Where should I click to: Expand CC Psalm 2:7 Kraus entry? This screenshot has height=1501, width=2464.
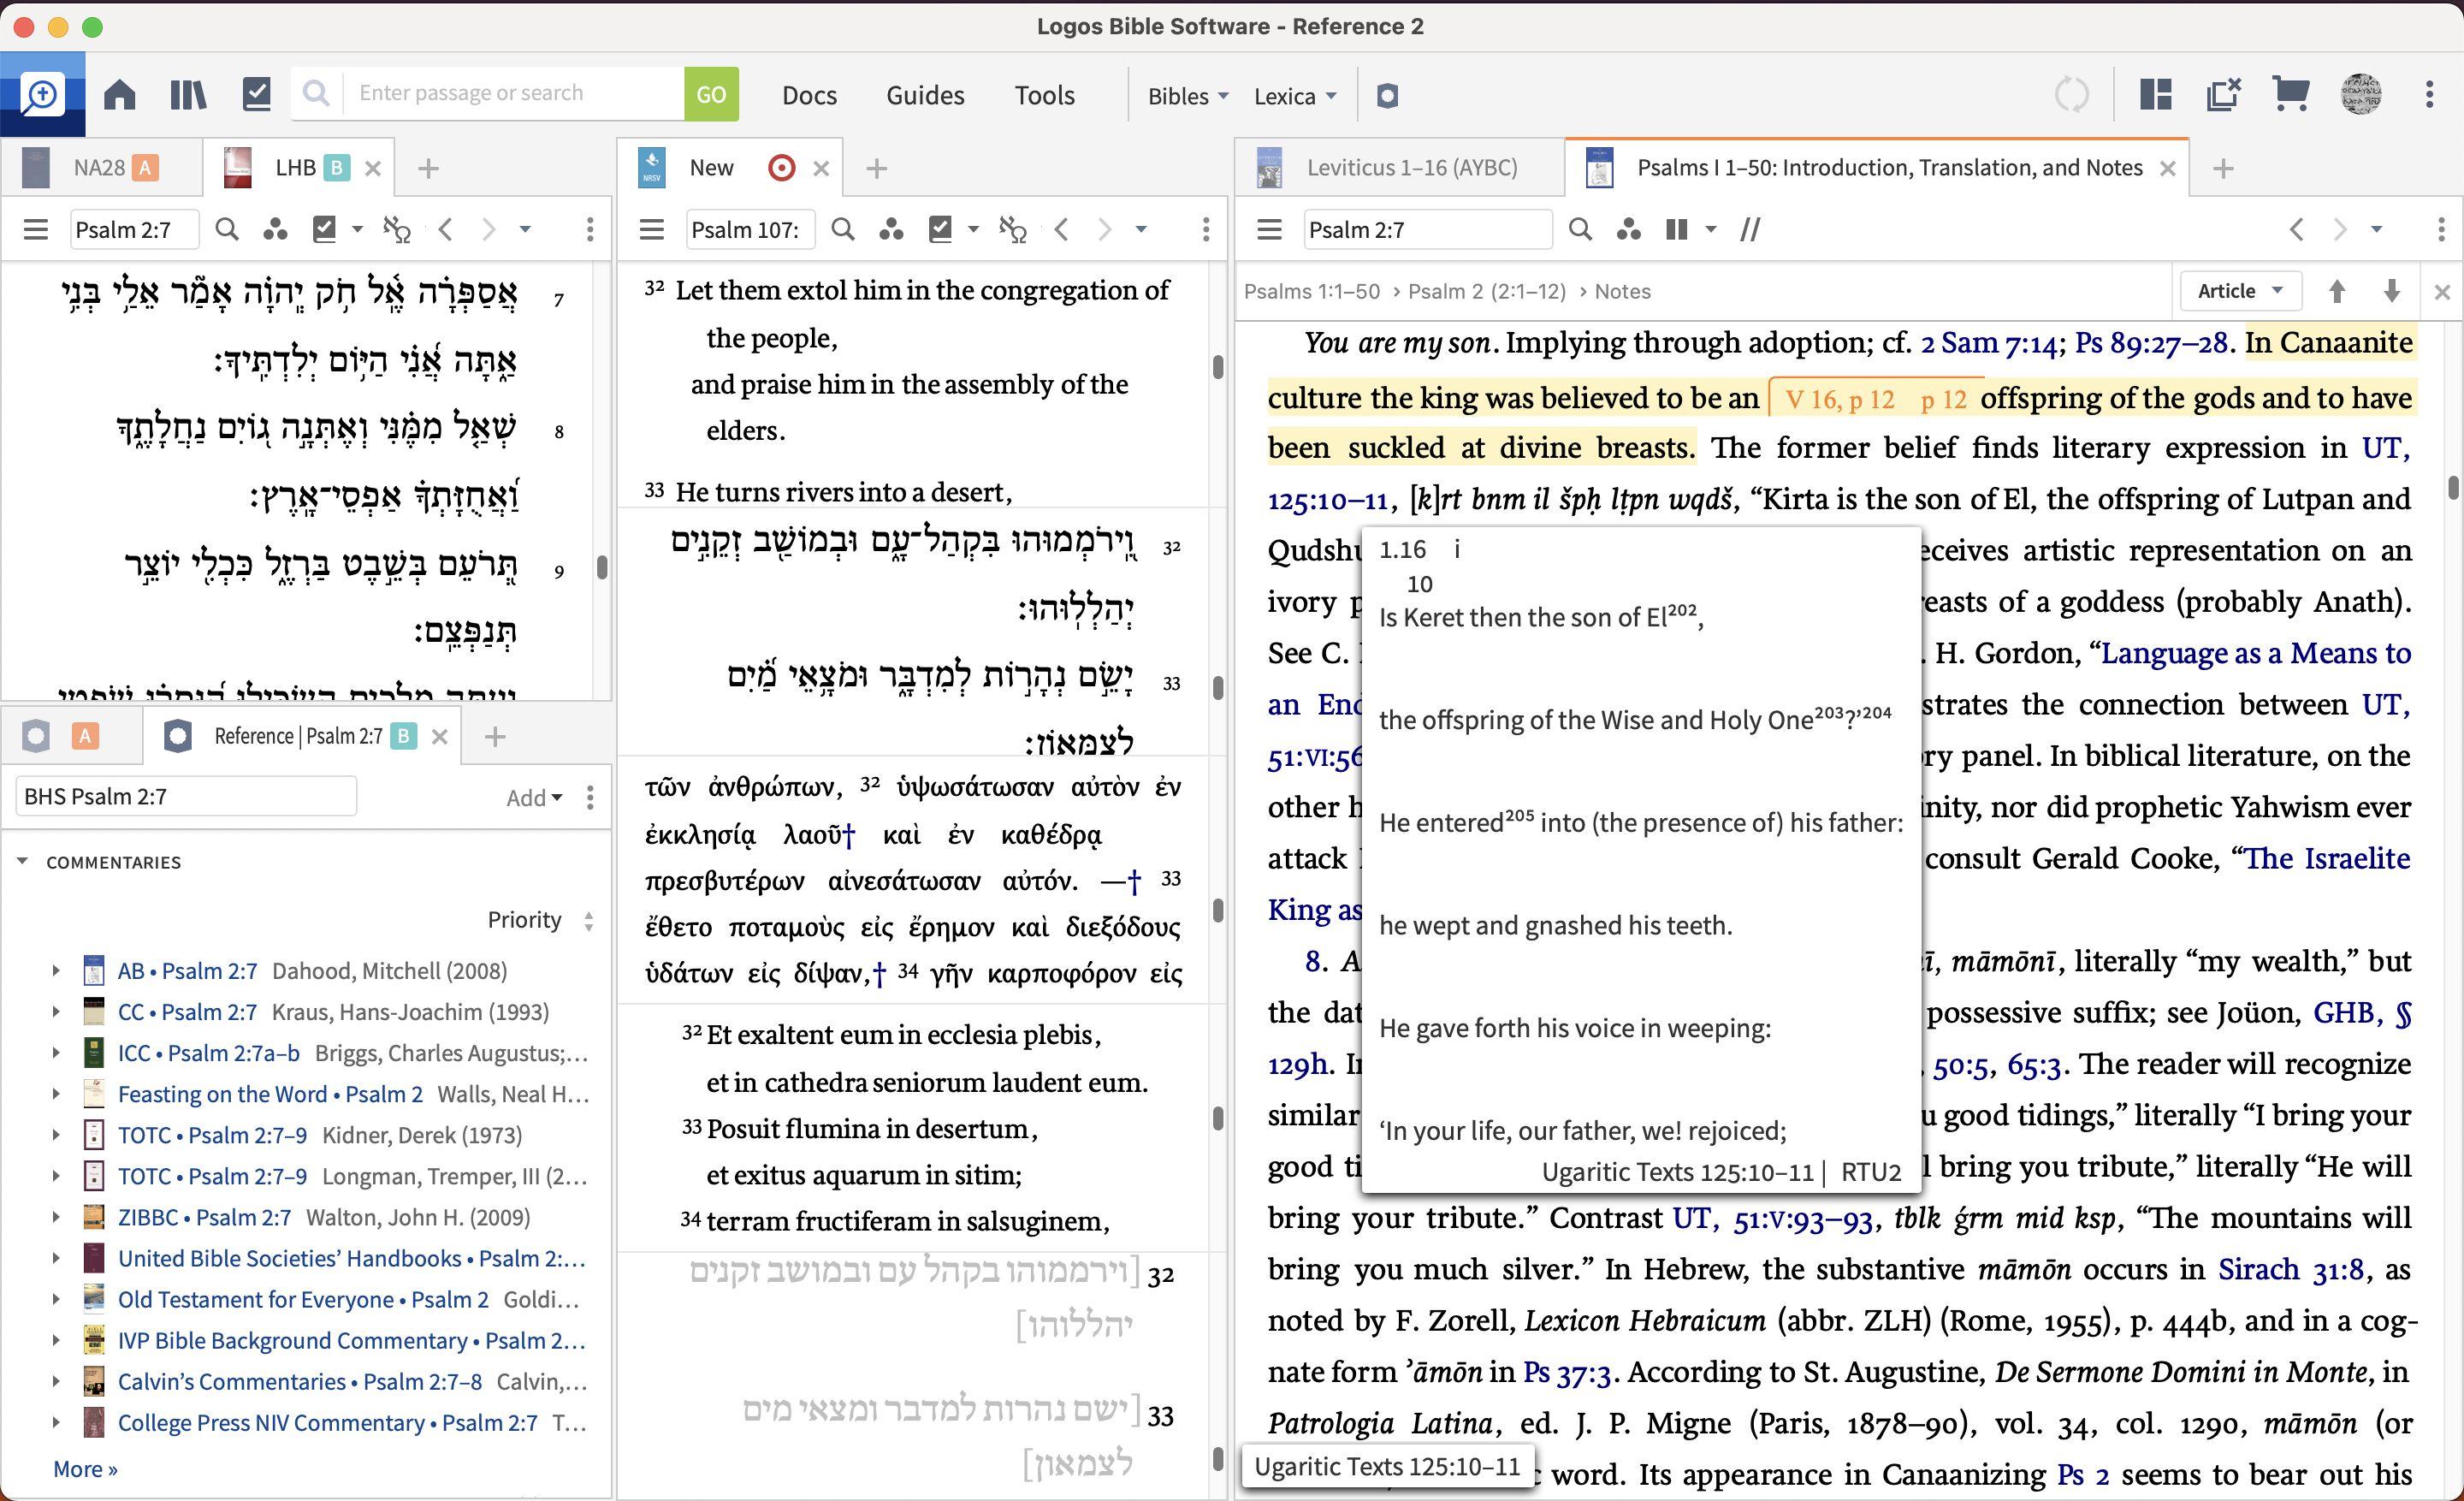[56, 1012]
